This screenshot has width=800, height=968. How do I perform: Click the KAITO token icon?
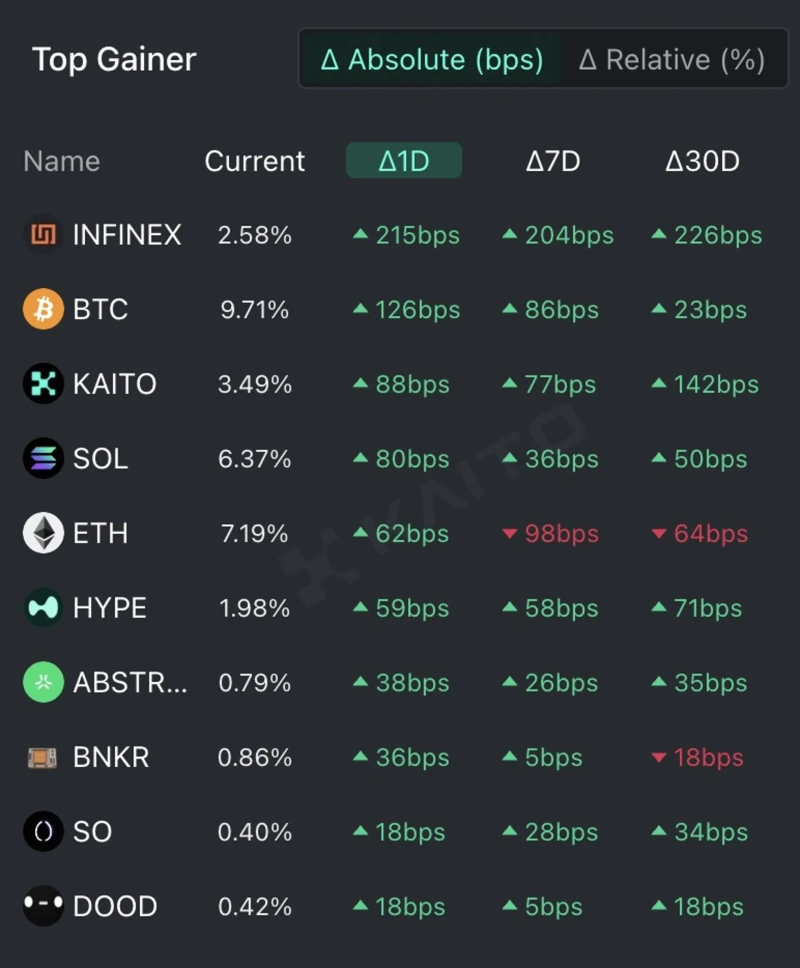point(43,385)
